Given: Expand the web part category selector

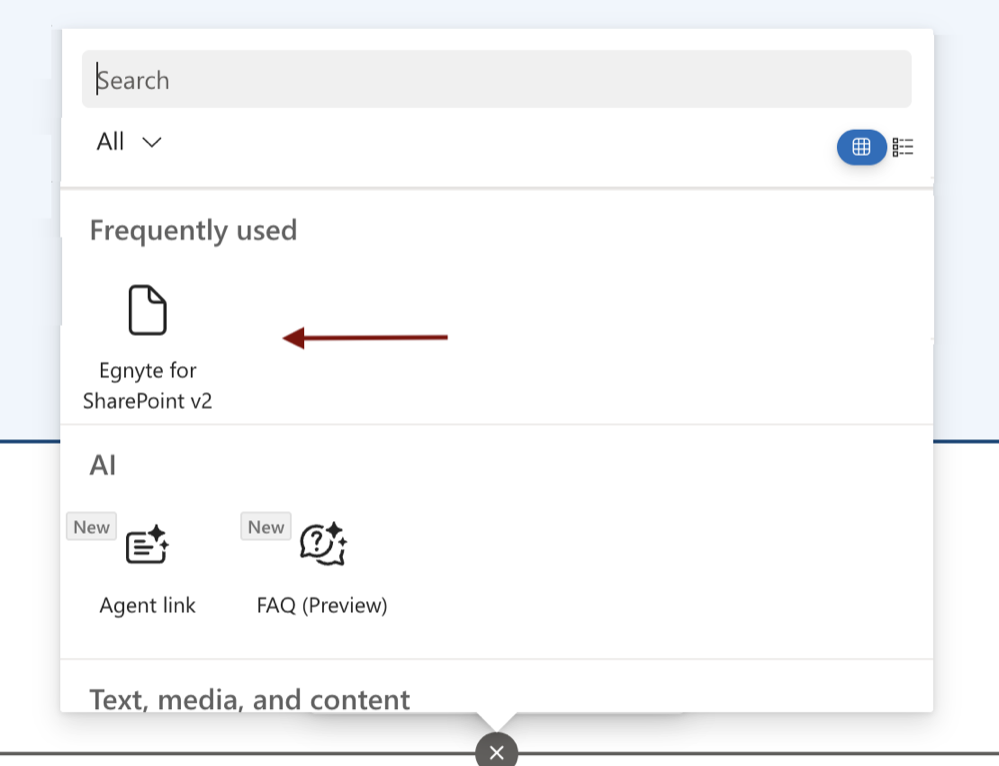Looking at the screenshot, I should point(128,141).
